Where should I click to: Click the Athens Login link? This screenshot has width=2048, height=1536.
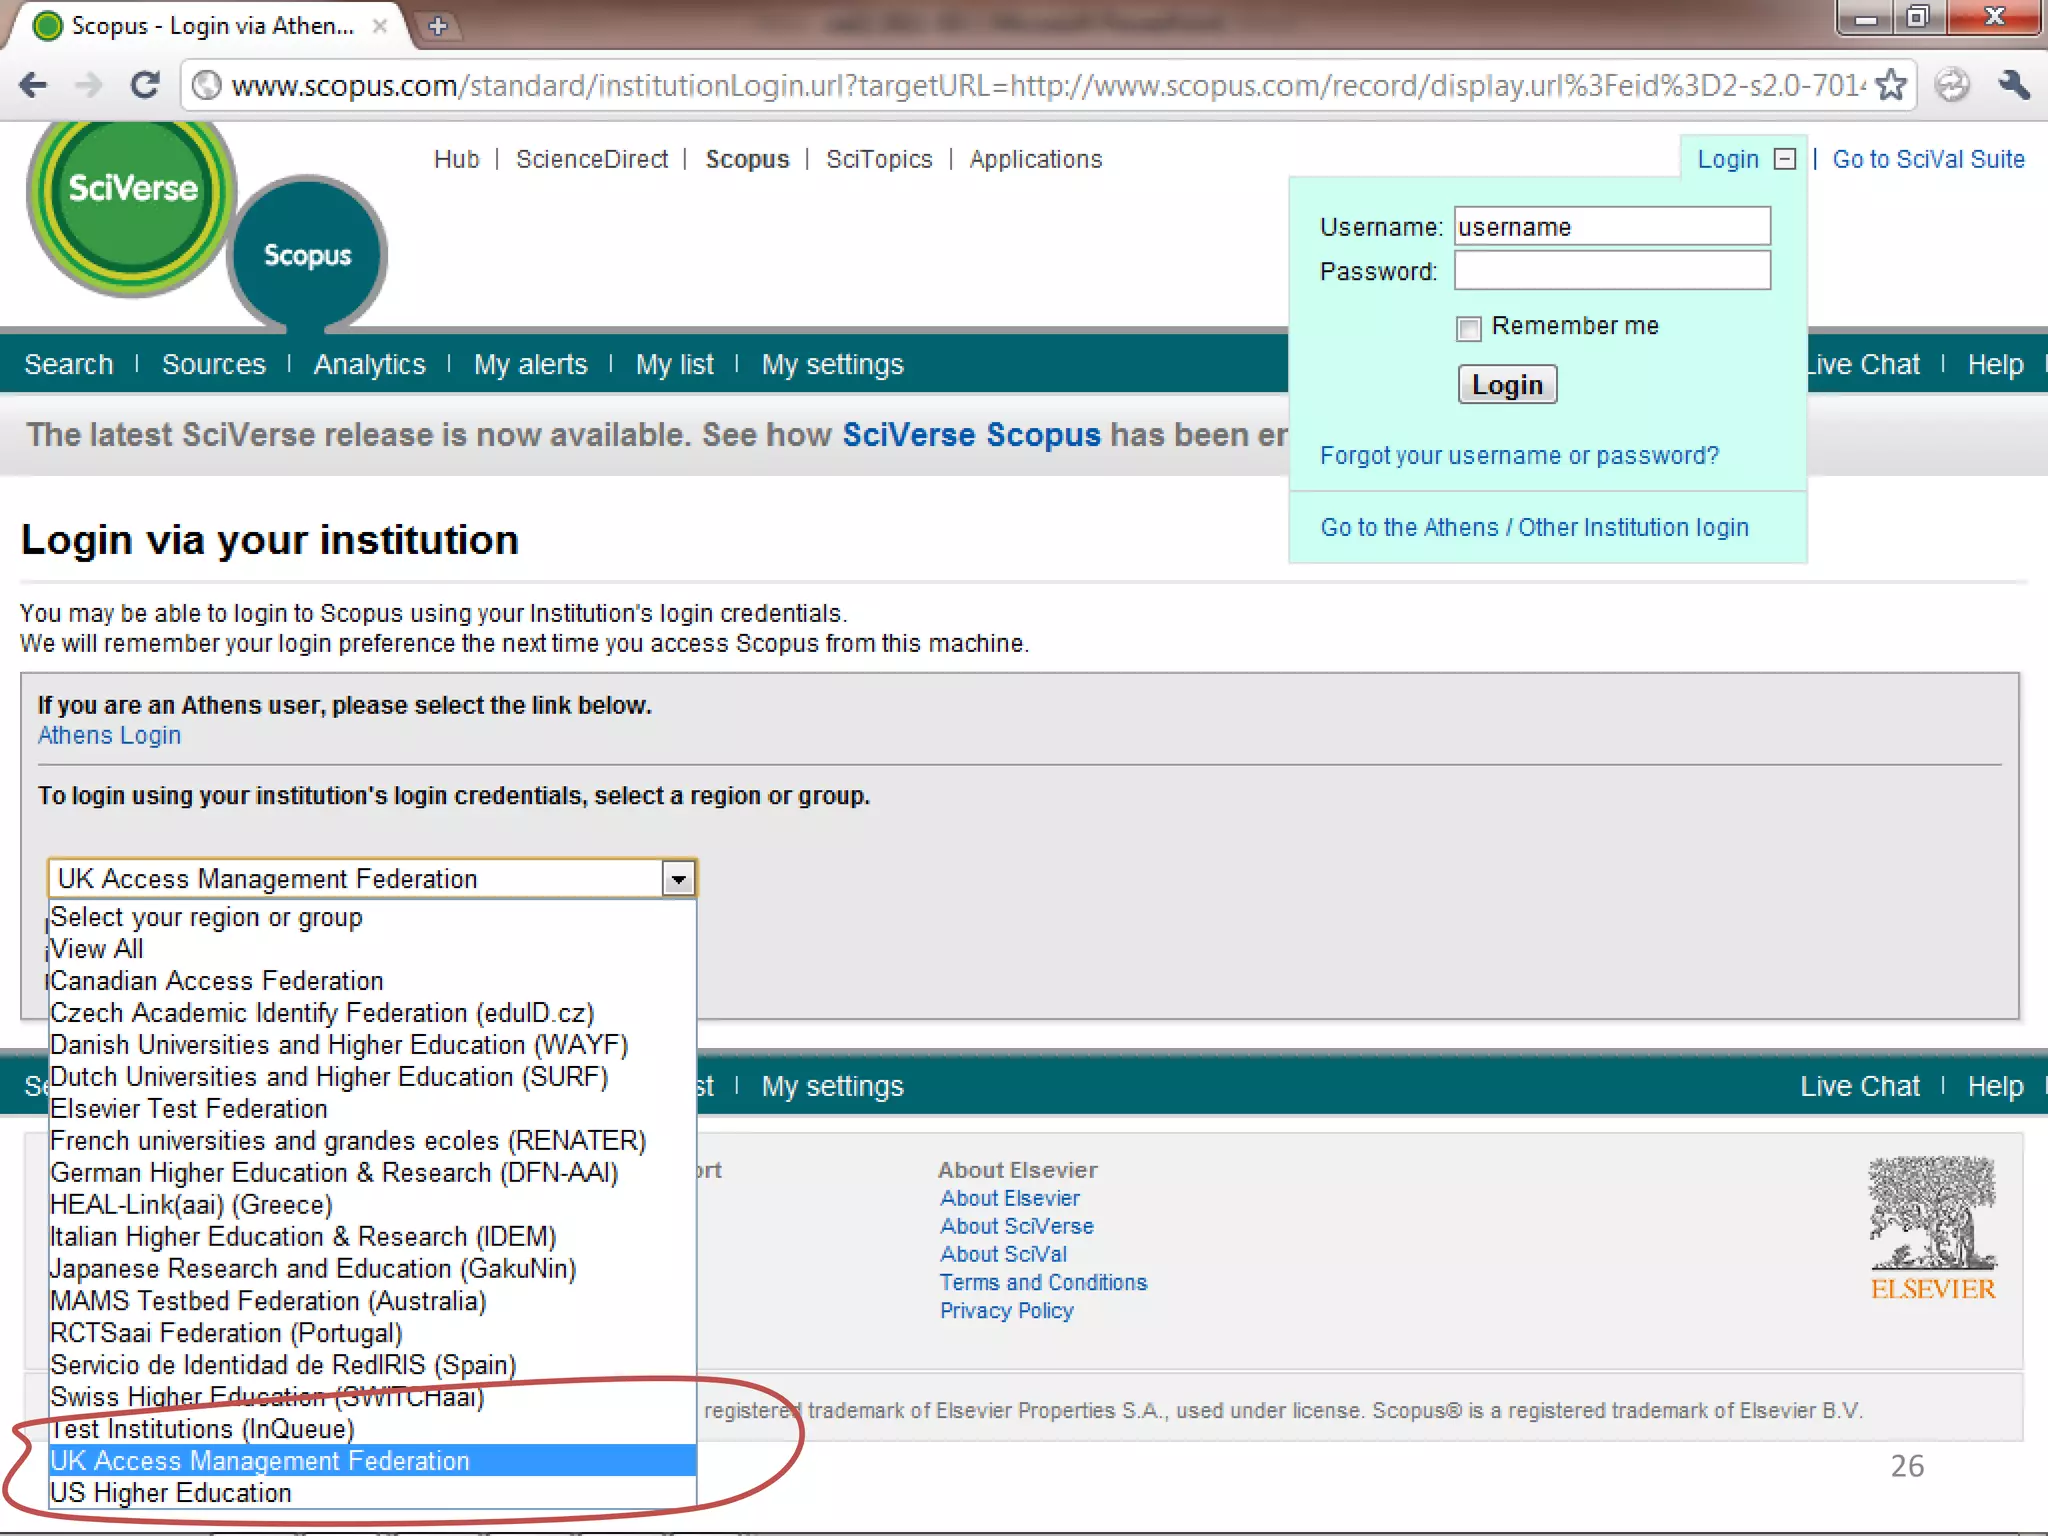coord(110,736)
